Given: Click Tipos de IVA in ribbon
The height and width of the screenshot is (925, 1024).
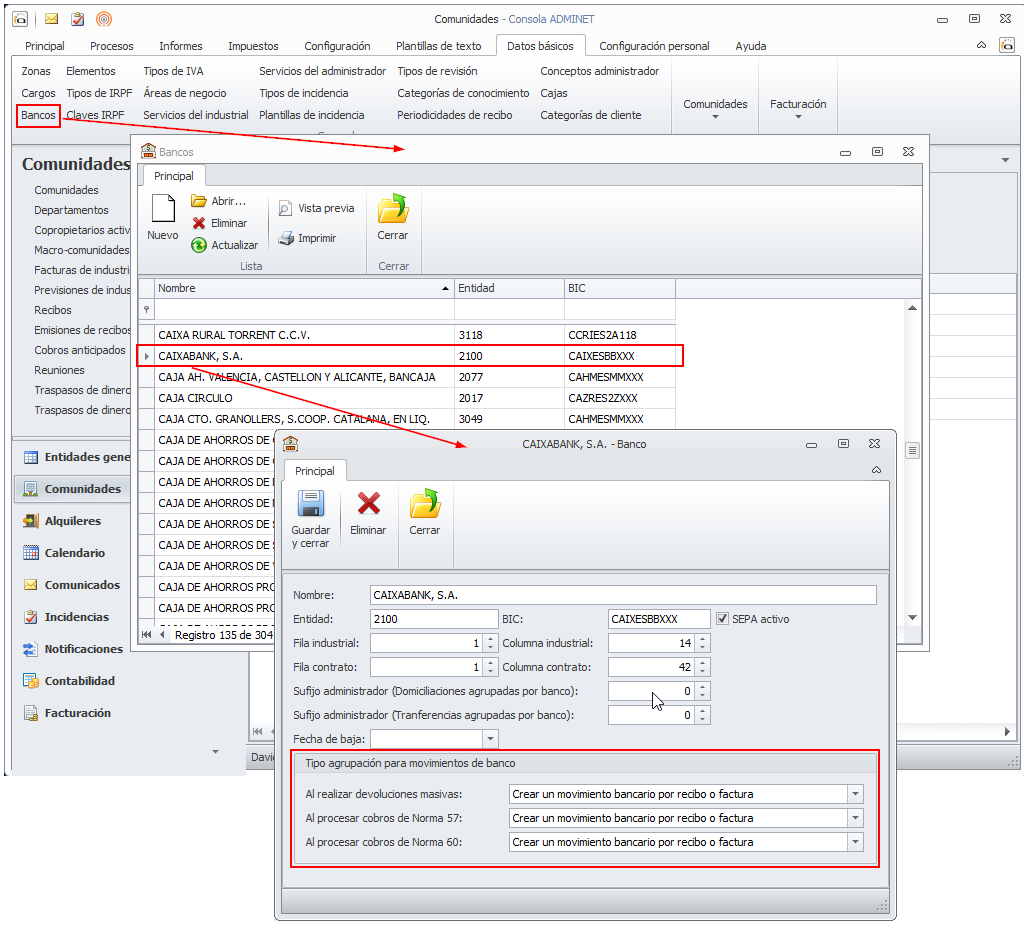Looking at the screenshot, I should [173, 71].
